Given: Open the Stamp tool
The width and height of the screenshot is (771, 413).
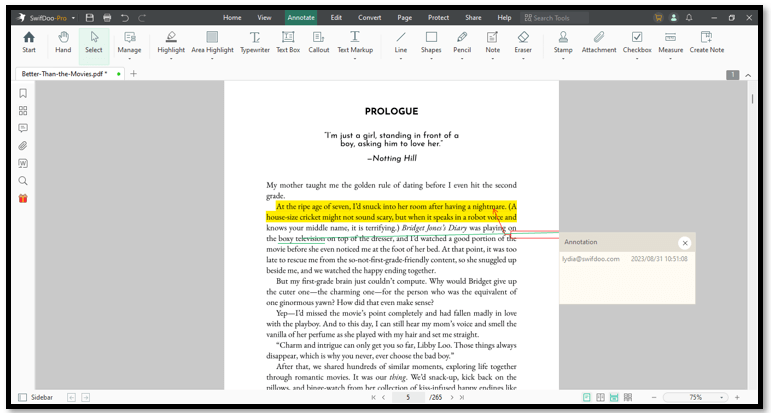Looking at the screenshot, I should tap(563, 42).
